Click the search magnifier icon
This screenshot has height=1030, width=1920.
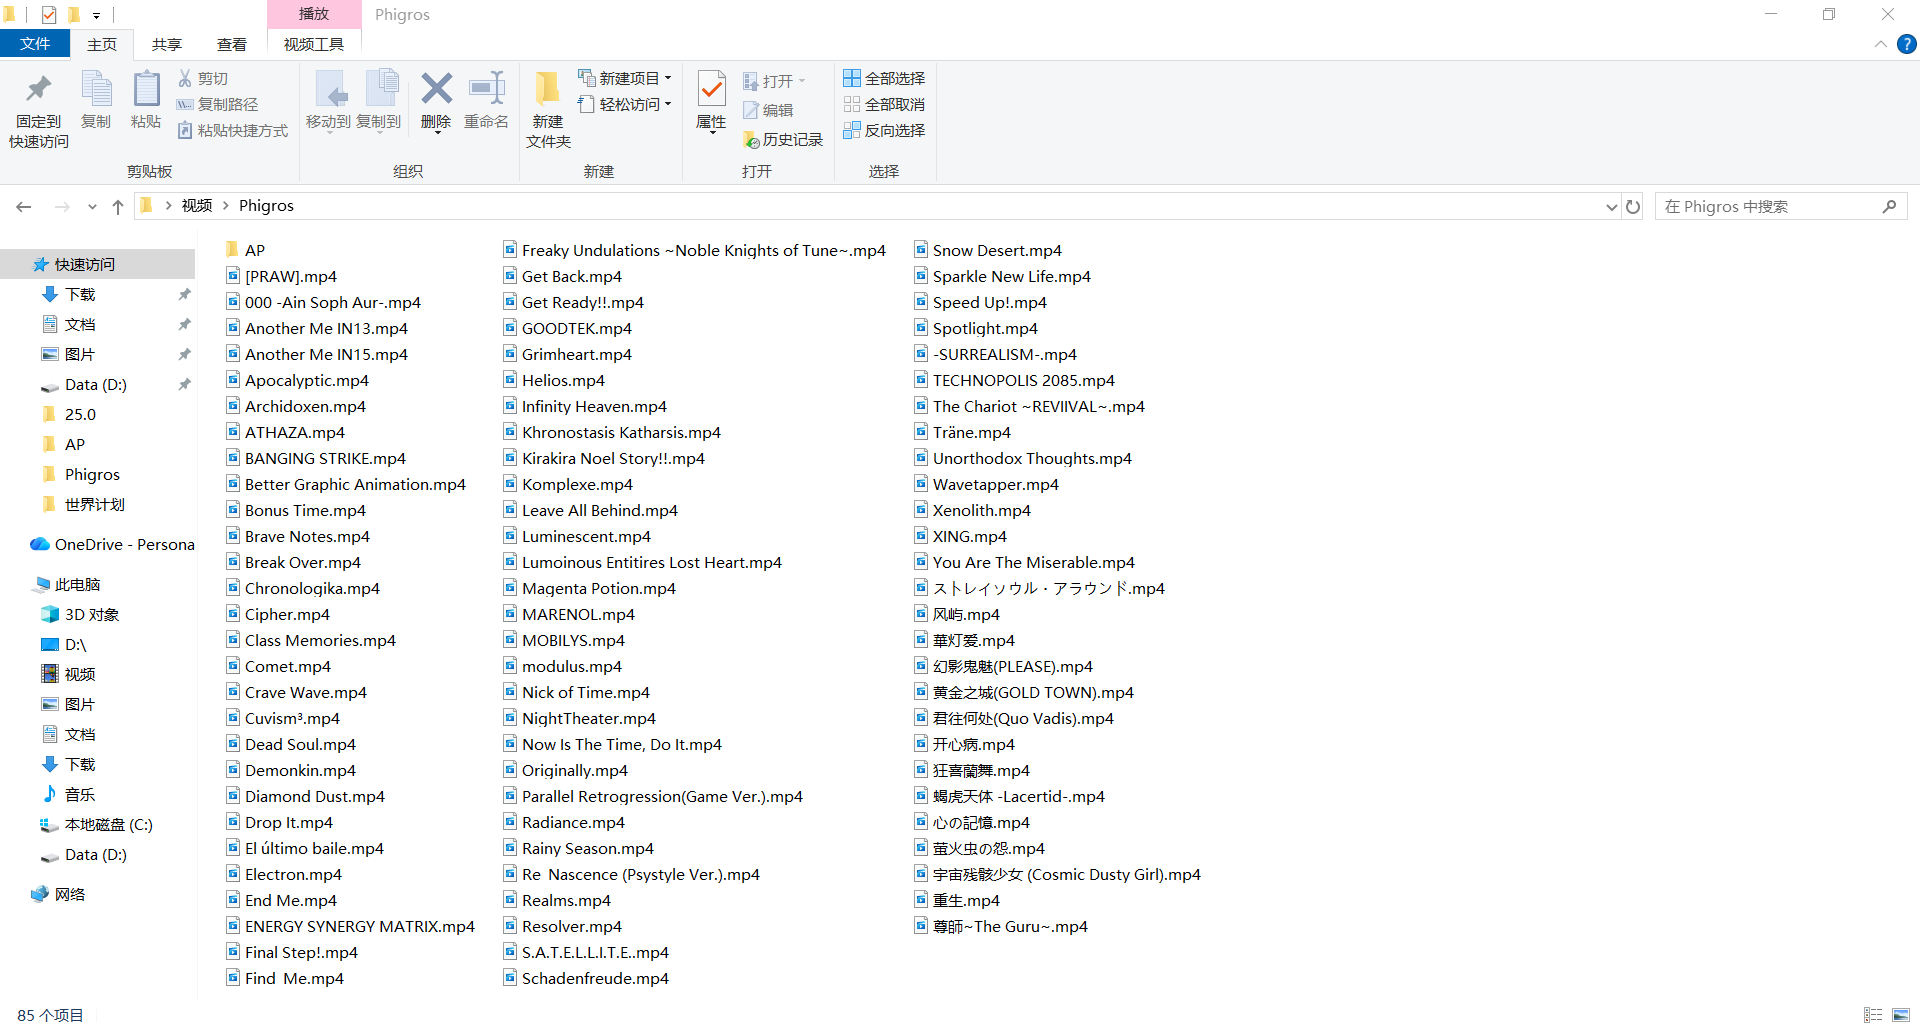(1889, 206)
